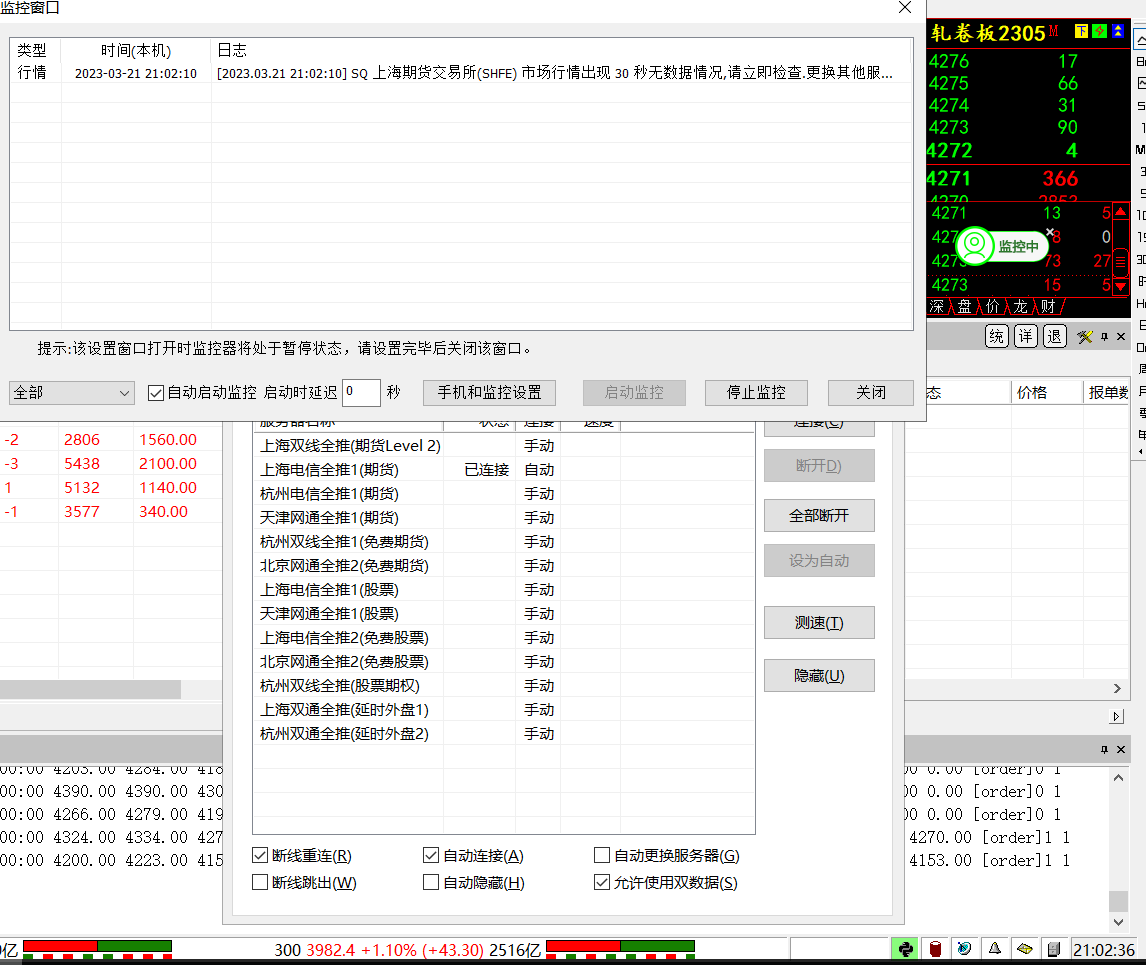Click the bell alert icon

coord(995,949)
